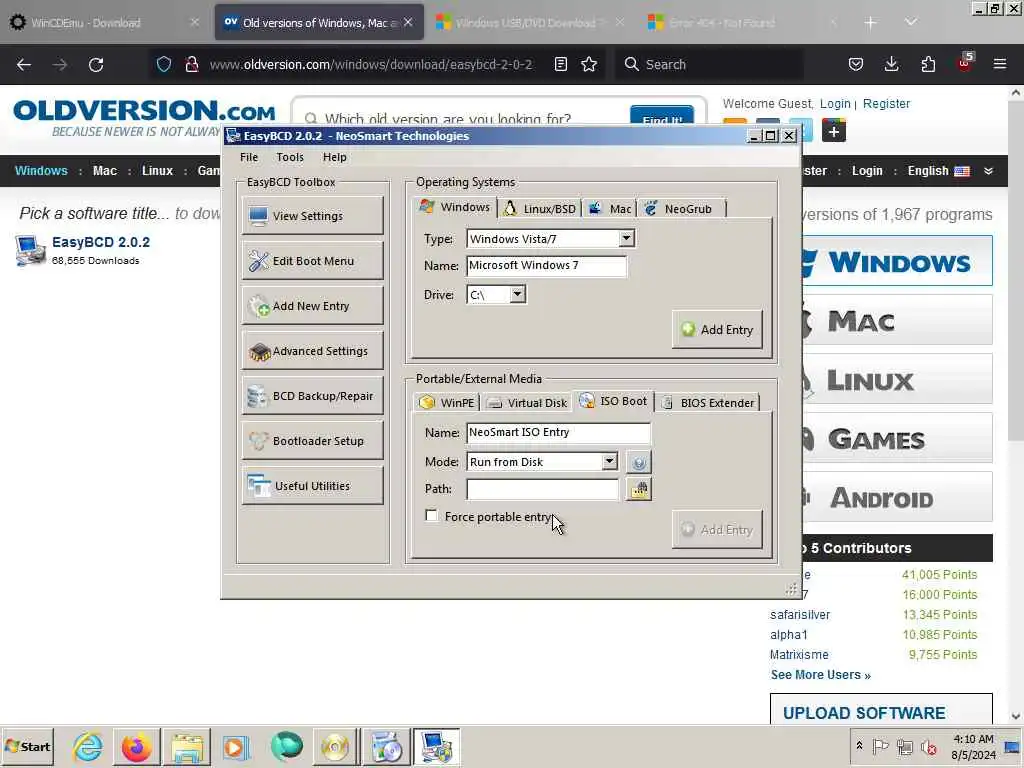Expand the English language selector
Viewport: 1024px width, 768px height.
click(x=950, y=171)
